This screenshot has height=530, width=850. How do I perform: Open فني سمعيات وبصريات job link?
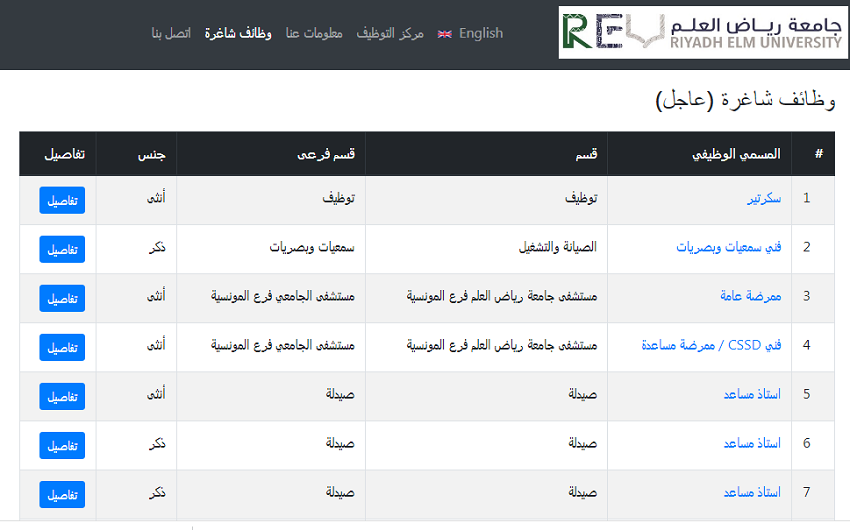click(x=729, y=247)
